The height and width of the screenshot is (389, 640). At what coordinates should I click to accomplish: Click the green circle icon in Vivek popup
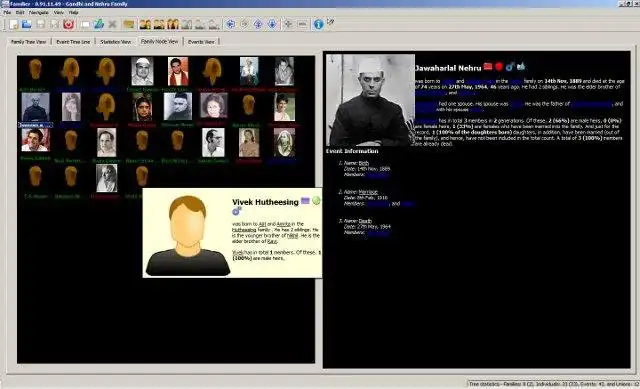pos(316,200)
